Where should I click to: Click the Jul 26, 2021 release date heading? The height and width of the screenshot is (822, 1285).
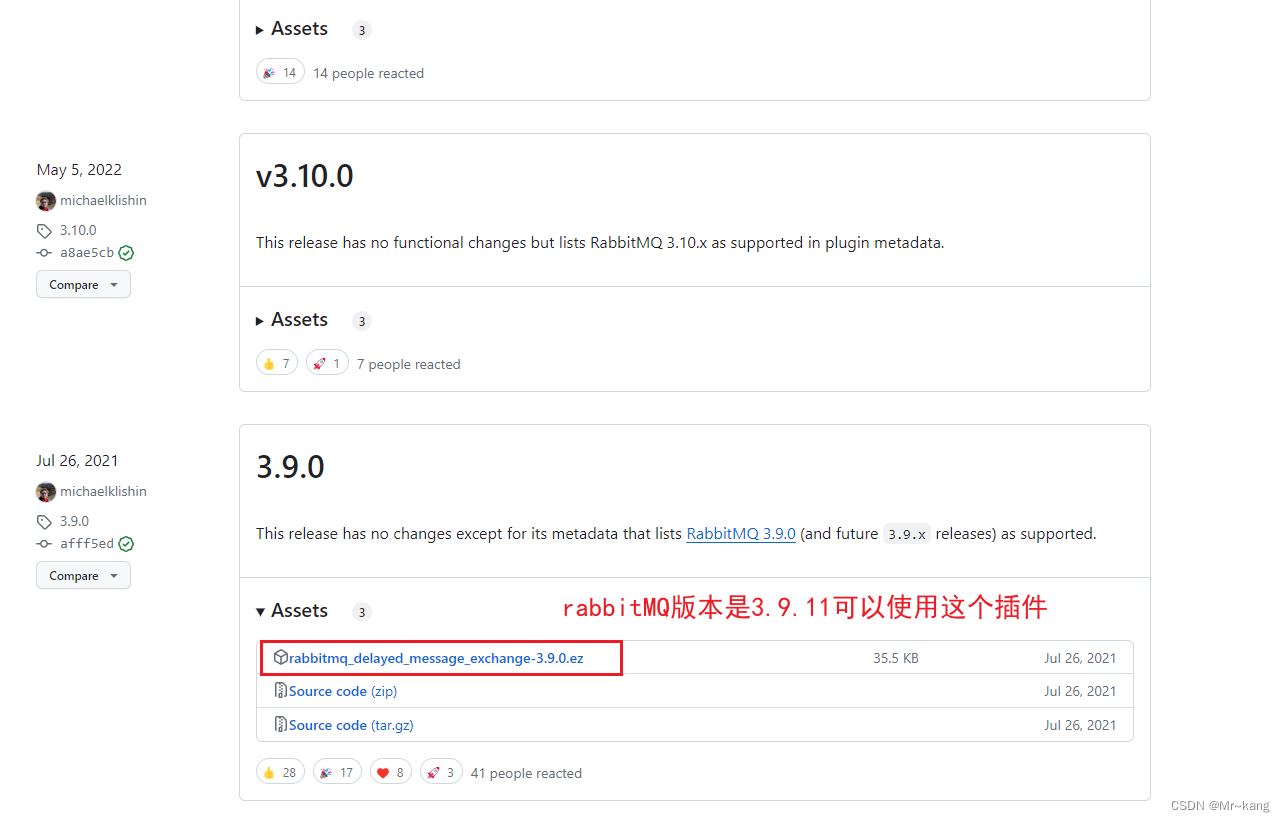click(77, 461)
